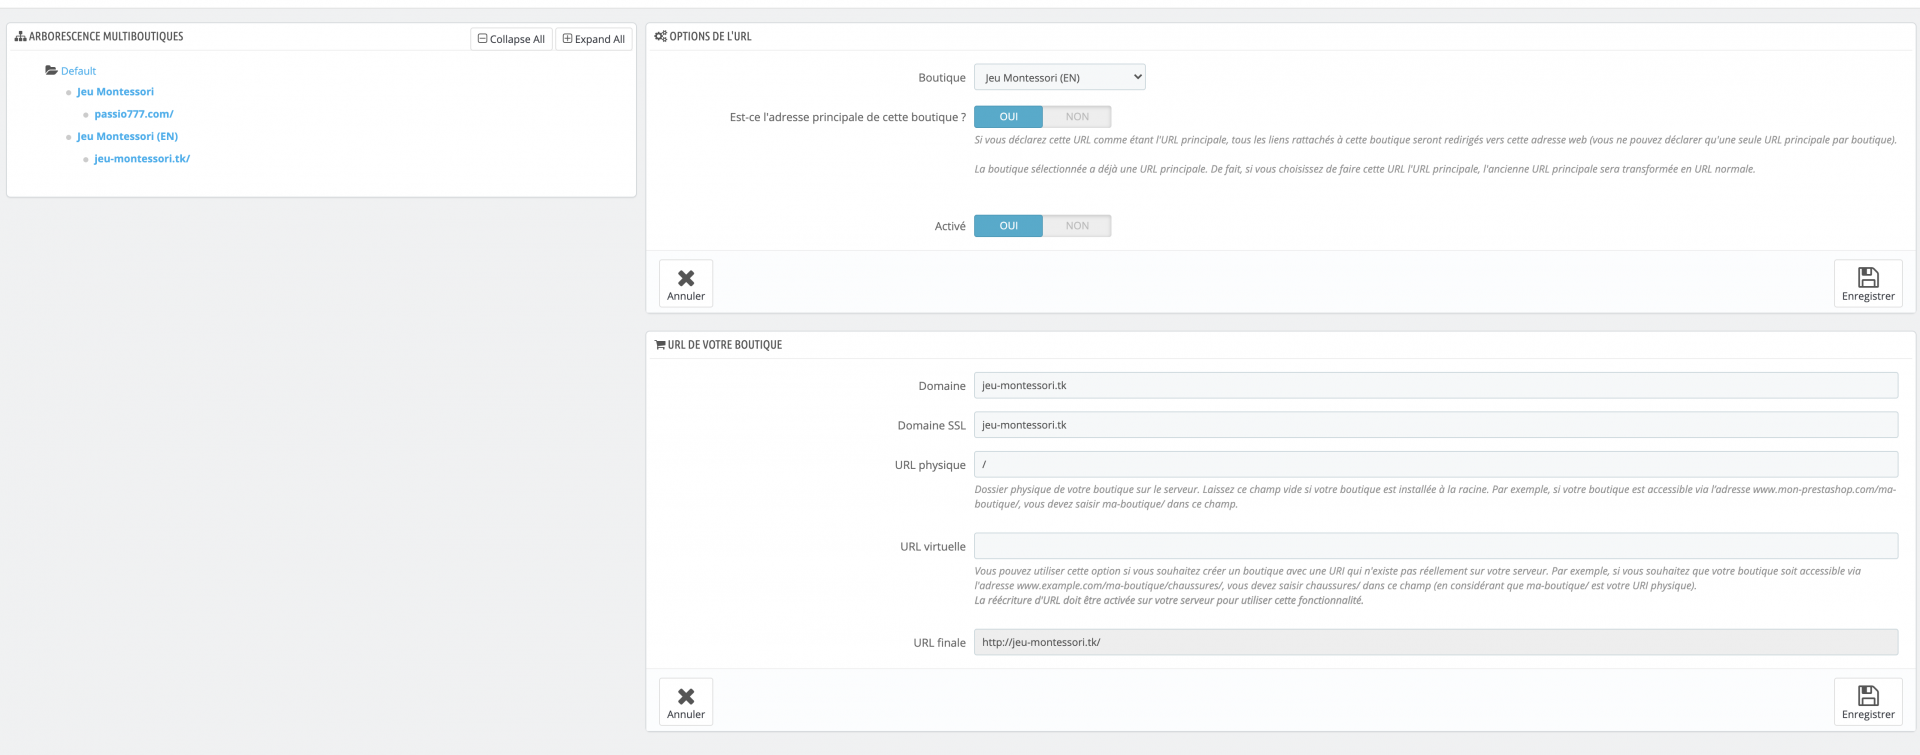This screenshot has height=755, width=1920.
Task: Click the Boutique field label
Action: point(942,78)
